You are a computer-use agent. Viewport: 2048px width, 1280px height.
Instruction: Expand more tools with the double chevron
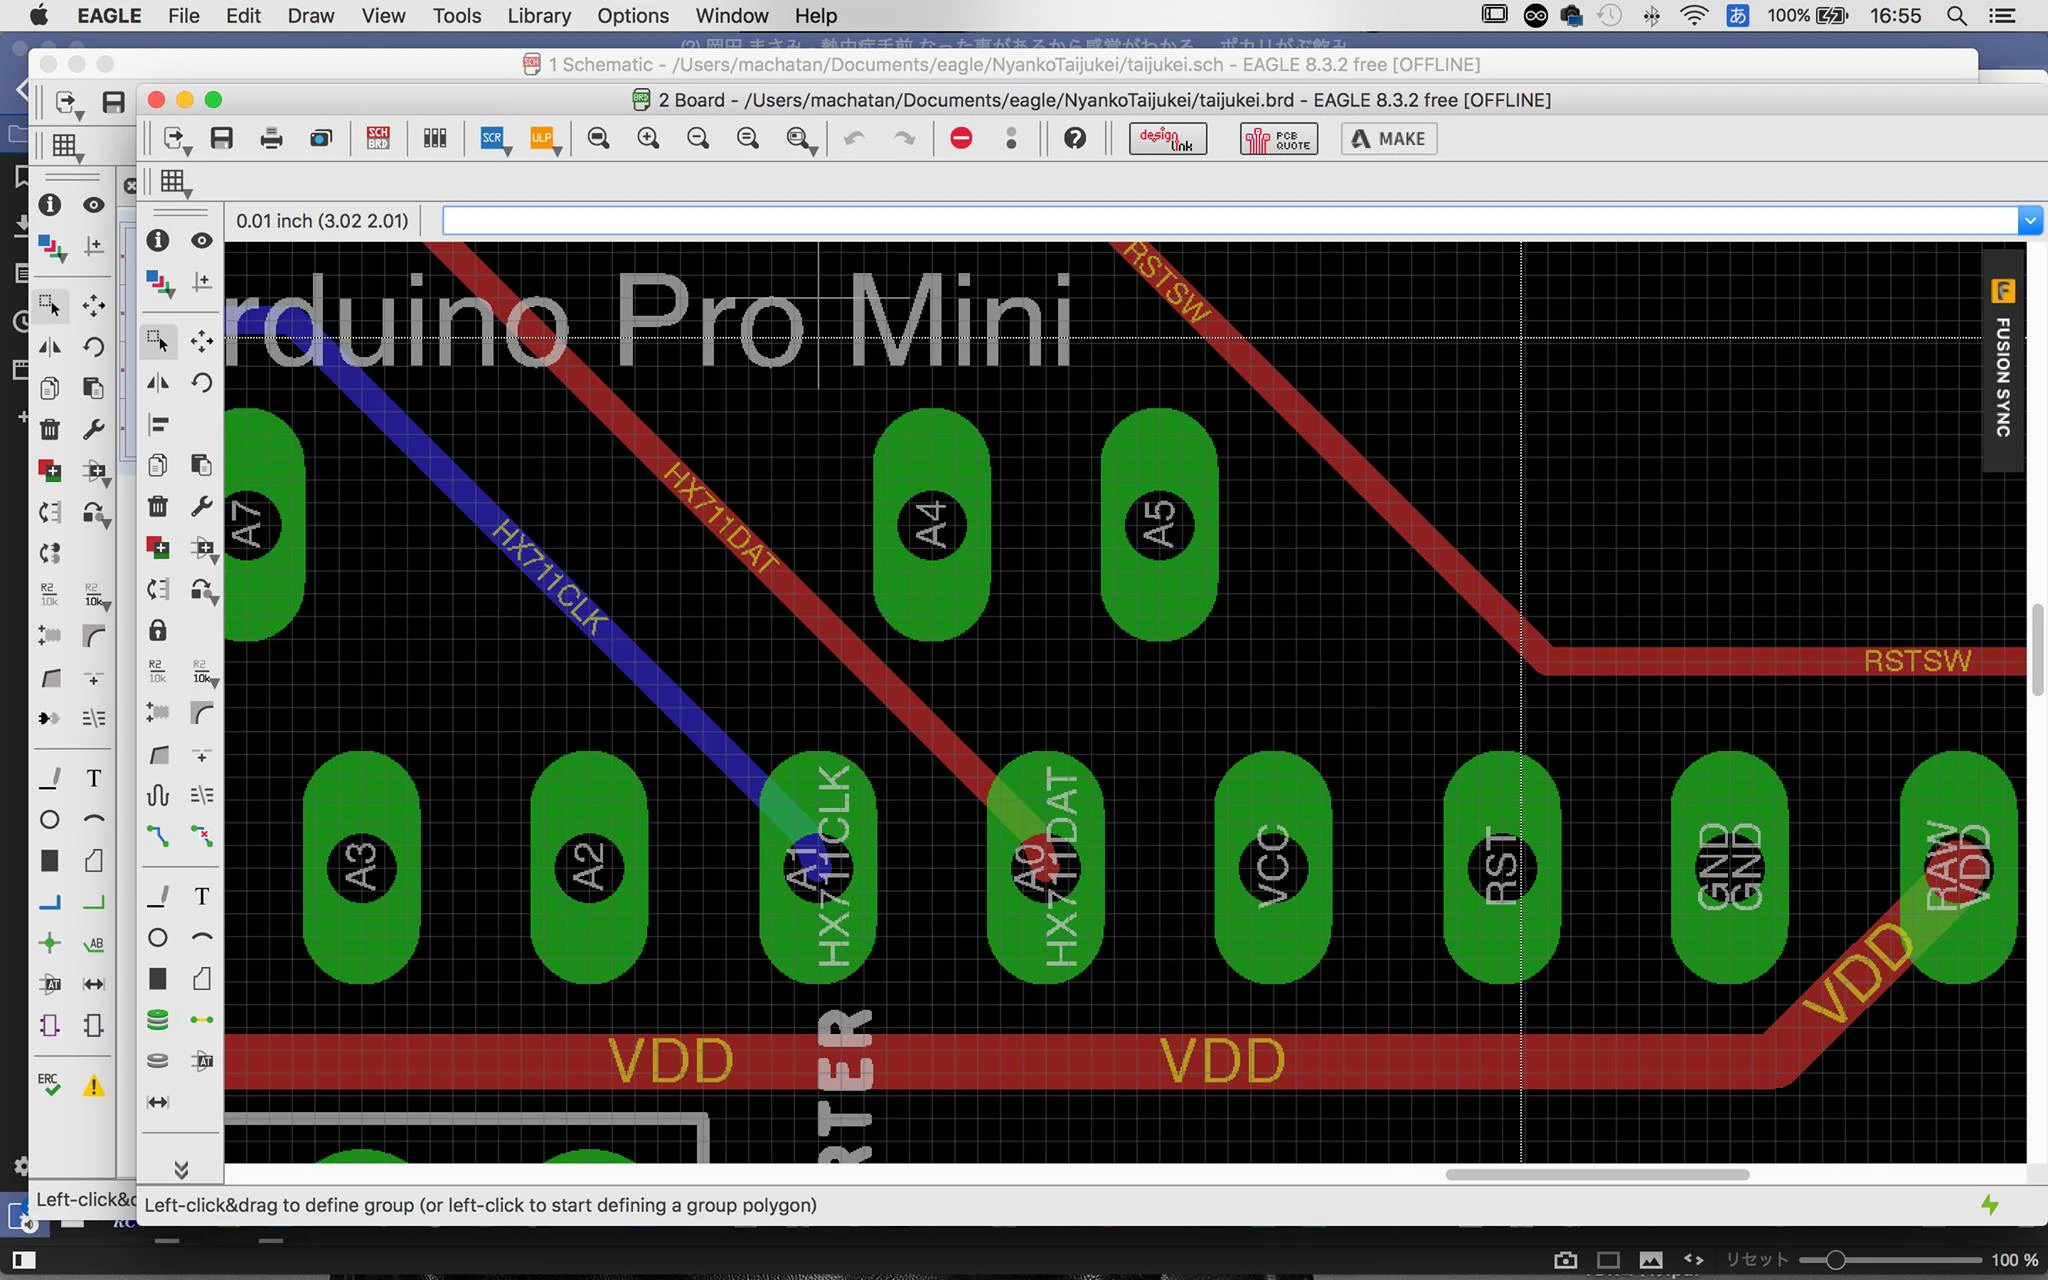click(181, 1169)
